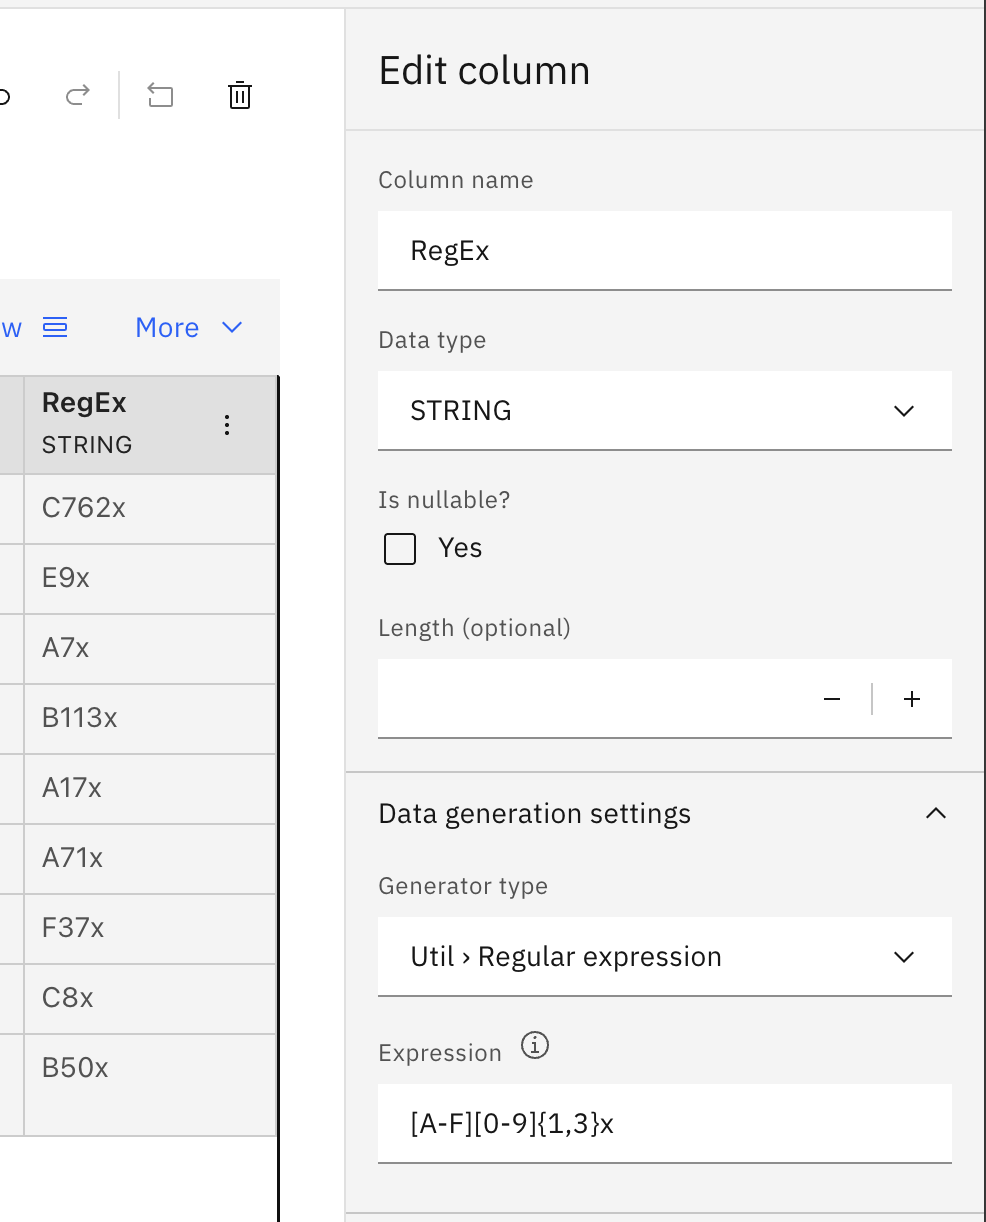
Task: Click the plus button in Length field
Action: (912, 699)
